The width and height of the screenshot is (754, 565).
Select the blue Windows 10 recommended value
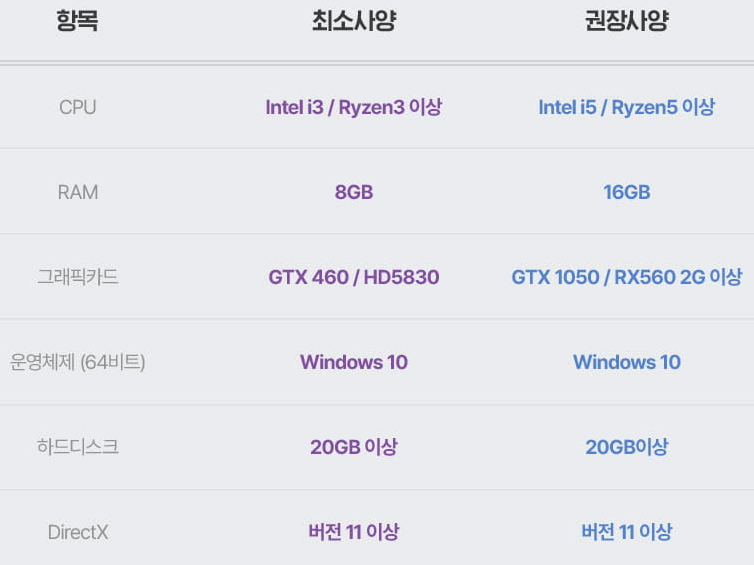click(x=627, y=362)
